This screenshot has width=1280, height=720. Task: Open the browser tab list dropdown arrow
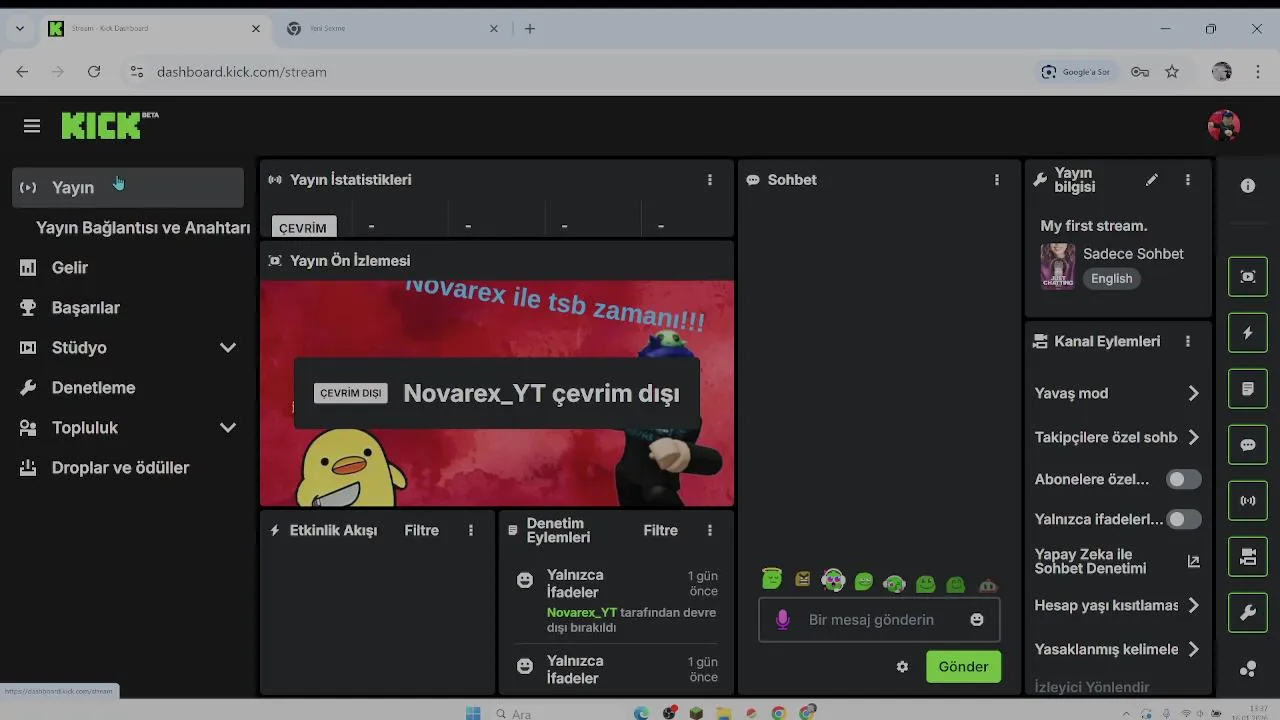click(x=19, y=29)
